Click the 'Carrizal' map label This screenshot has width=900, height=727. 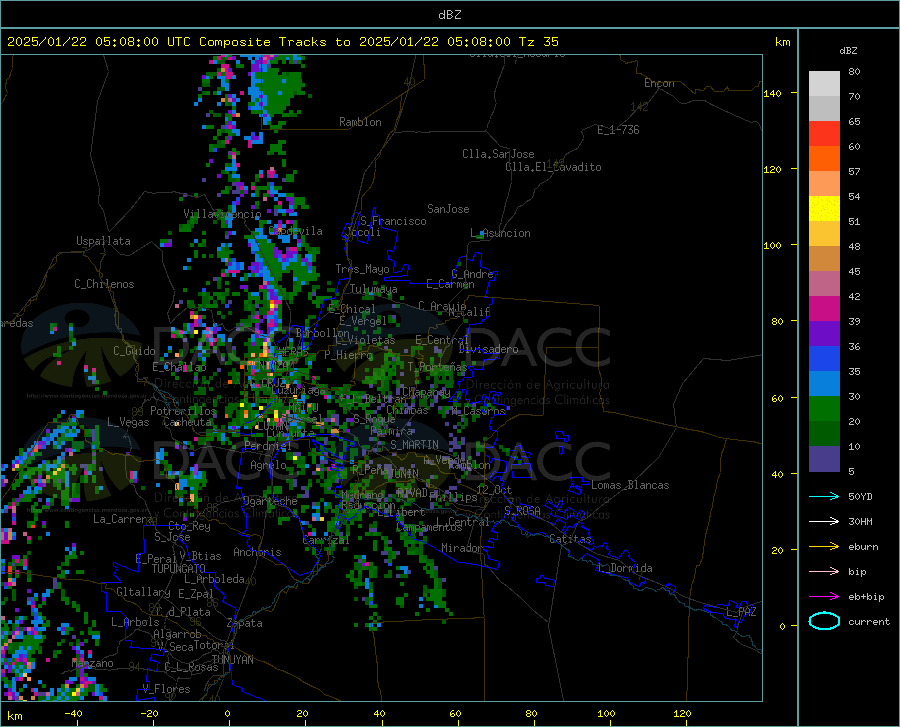pos(325,540)
